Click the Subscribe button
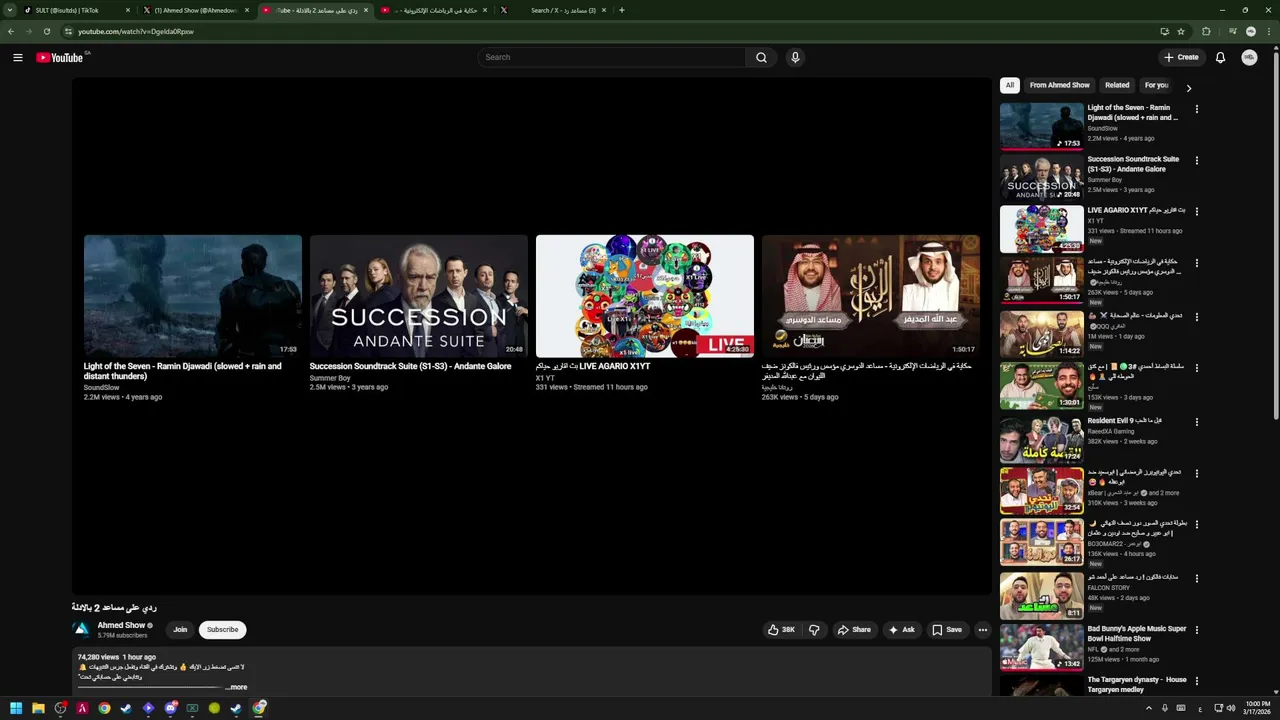This screenshot has width=1280, height=720. click(x=222, y=630)
